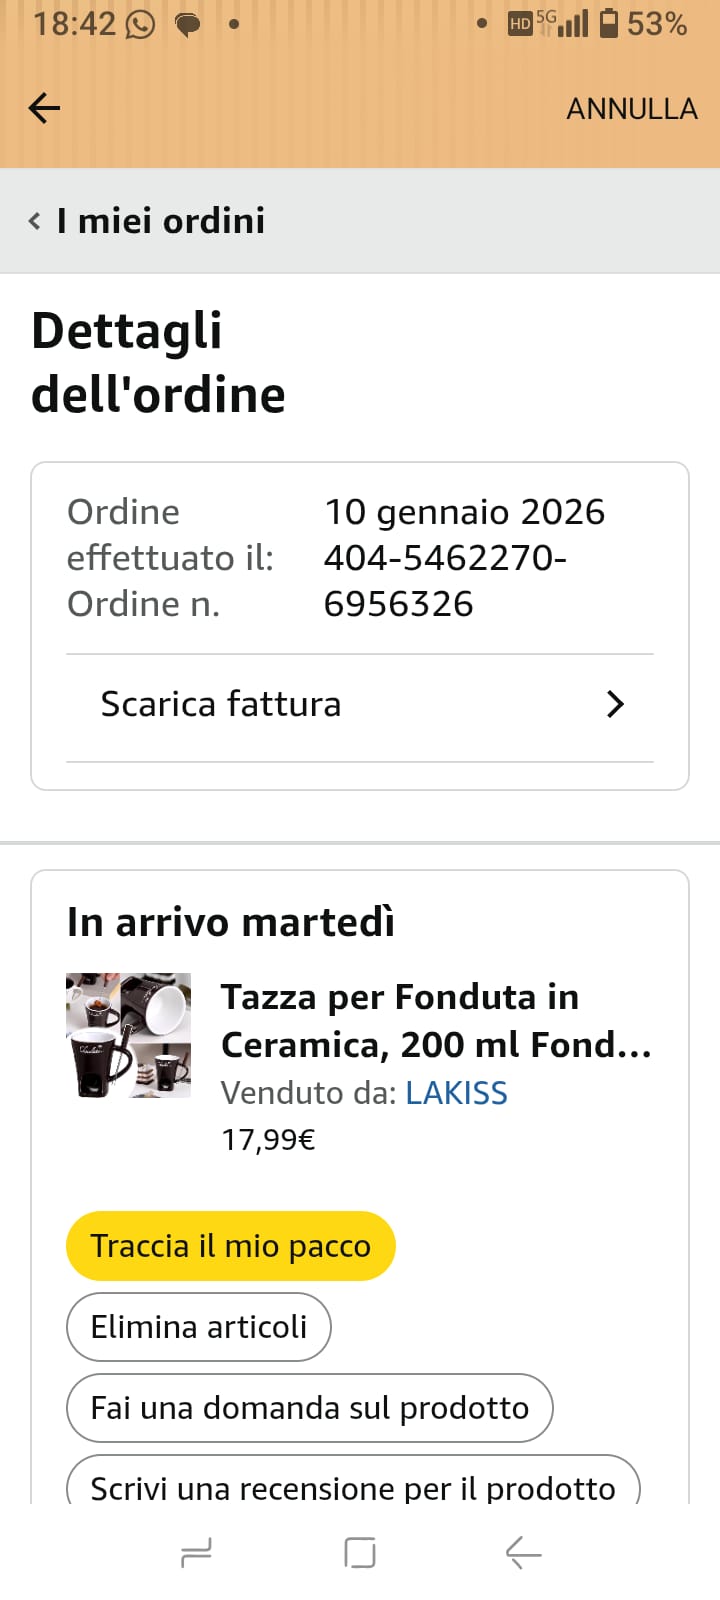The height and width of the screenshot is (1600, 720).
Task: Tap the chevron left of I miei ordini
Action: [x=35, y=221]
